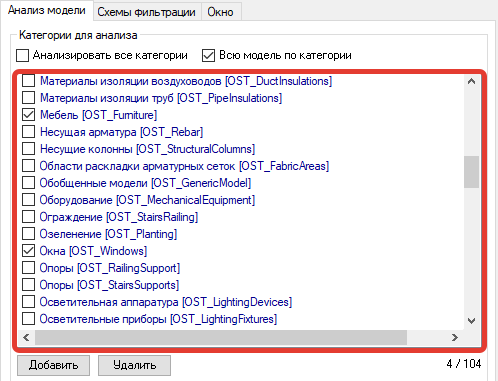Check Осветительная аппаратура checkbox
Image resolution: width=498 pixels, height=381 pixels.
tap(28, 302)
